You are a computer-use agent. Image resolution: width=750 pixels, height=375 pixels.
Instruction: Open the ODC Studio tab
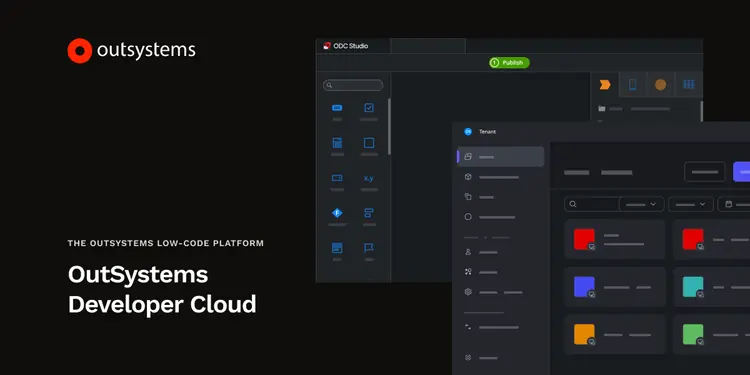353,46
